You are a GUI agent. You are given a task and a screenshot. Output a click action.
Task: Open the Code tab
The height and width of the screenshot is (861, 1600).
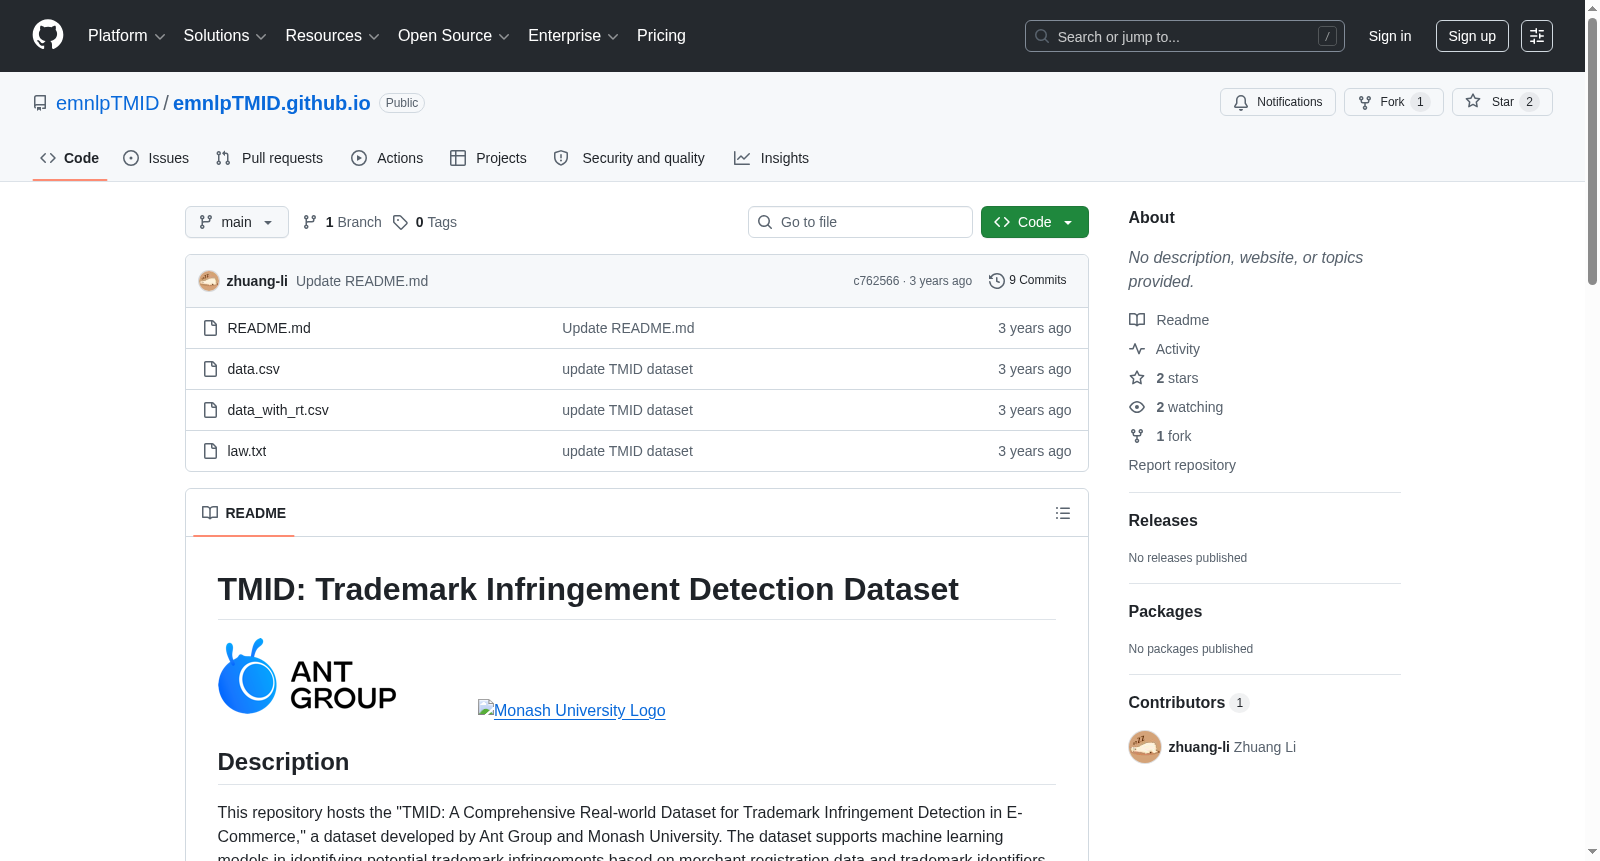click(70, 158)
